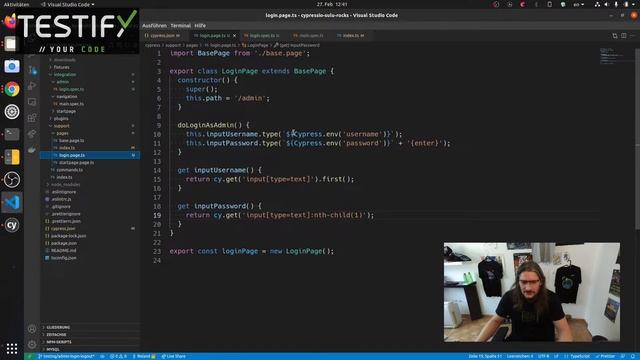Close the login.page.ts editor tab
The height and width of the screenshot is (360, 640).
tap(234, 36)
